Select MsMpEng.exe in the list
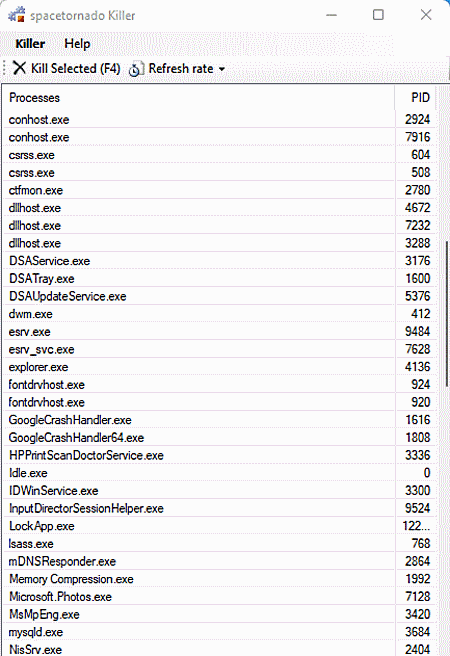The width and height of the screenshot is (450, 656). (x=220, y=614)
